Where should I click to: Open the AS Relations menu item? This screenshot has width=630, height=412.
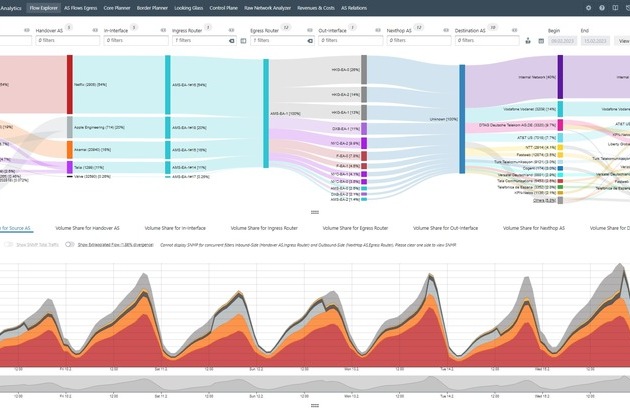pyautogui.click(x=354, y=8)
